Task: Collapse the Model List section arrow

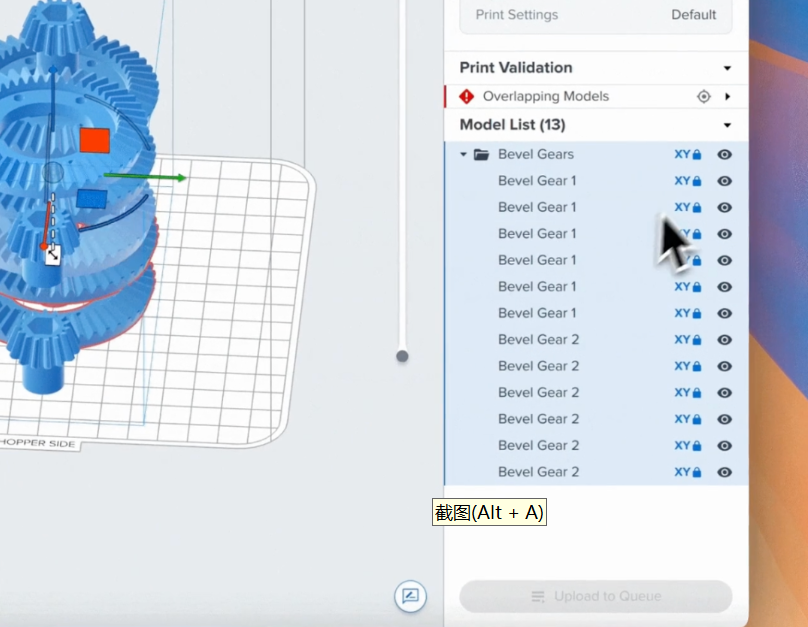Action: [727, 125]
